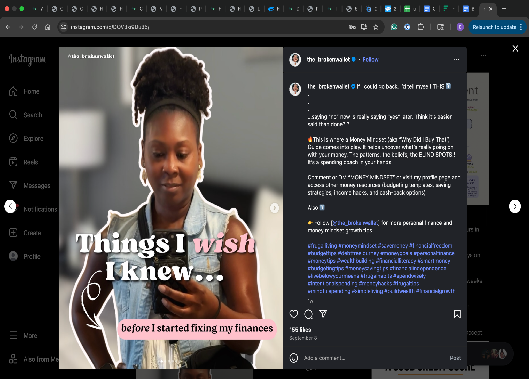The image size is (529, 379).
Task: Share the post with paper plane icon
Action: click(x=323, y=314)
